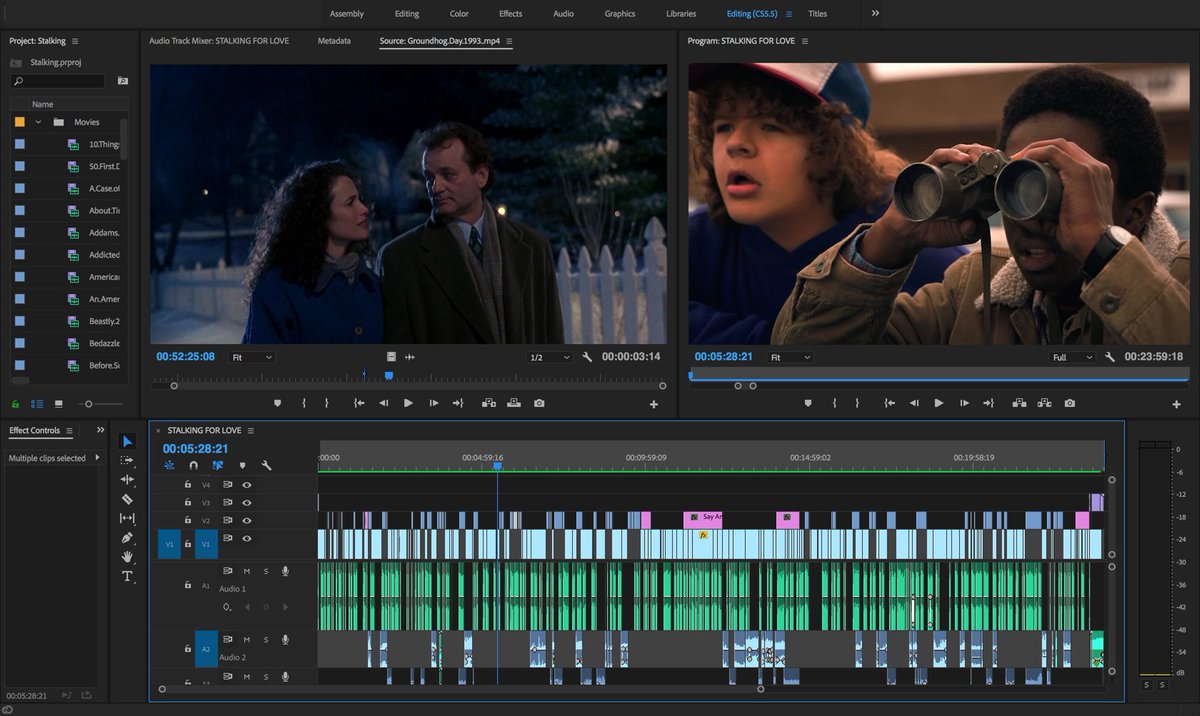The height and width of the screenshot is (716, 1200).
Task: Click the project search field
Action: pyautogui.click(x=58, y=80)
